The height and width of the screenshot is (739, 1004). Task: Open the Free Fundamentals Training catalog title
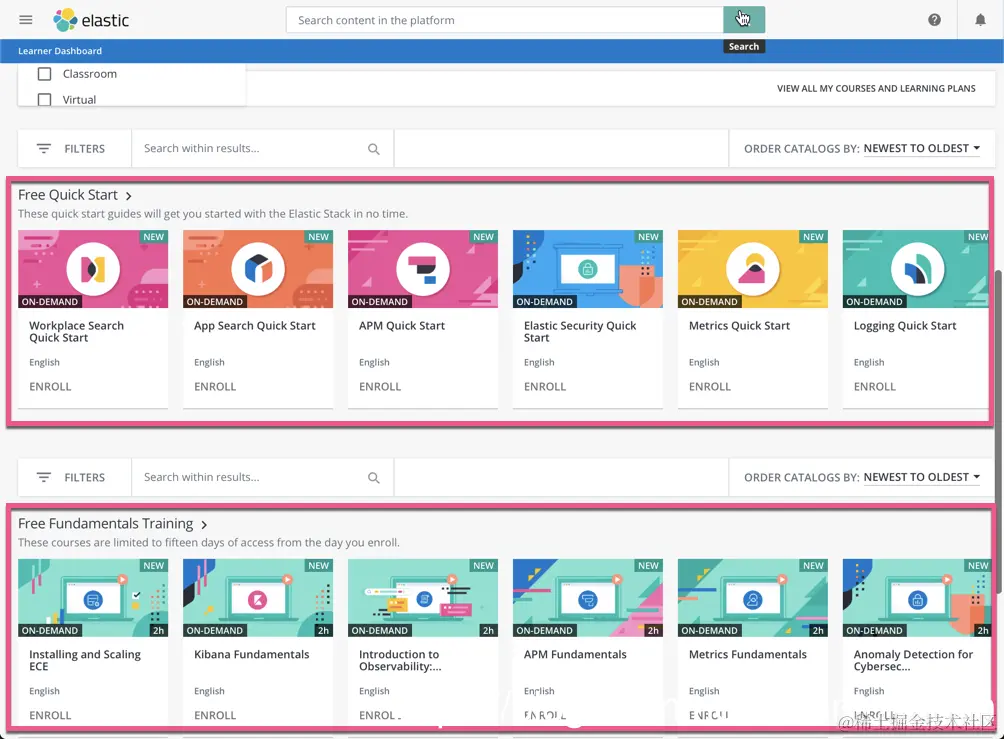pyautogui.click(x=105, y=523)
